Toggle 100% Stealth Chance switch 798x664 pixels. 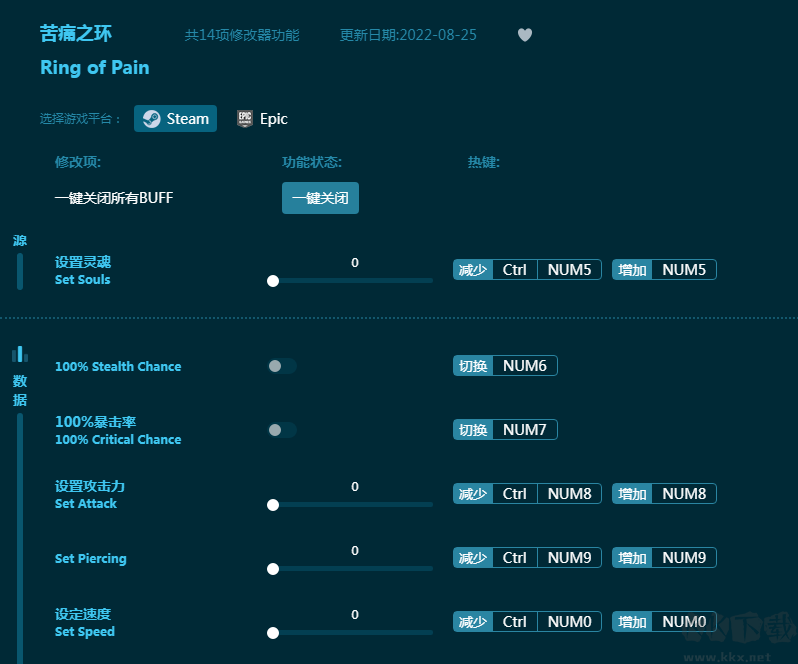pos(282,366)
